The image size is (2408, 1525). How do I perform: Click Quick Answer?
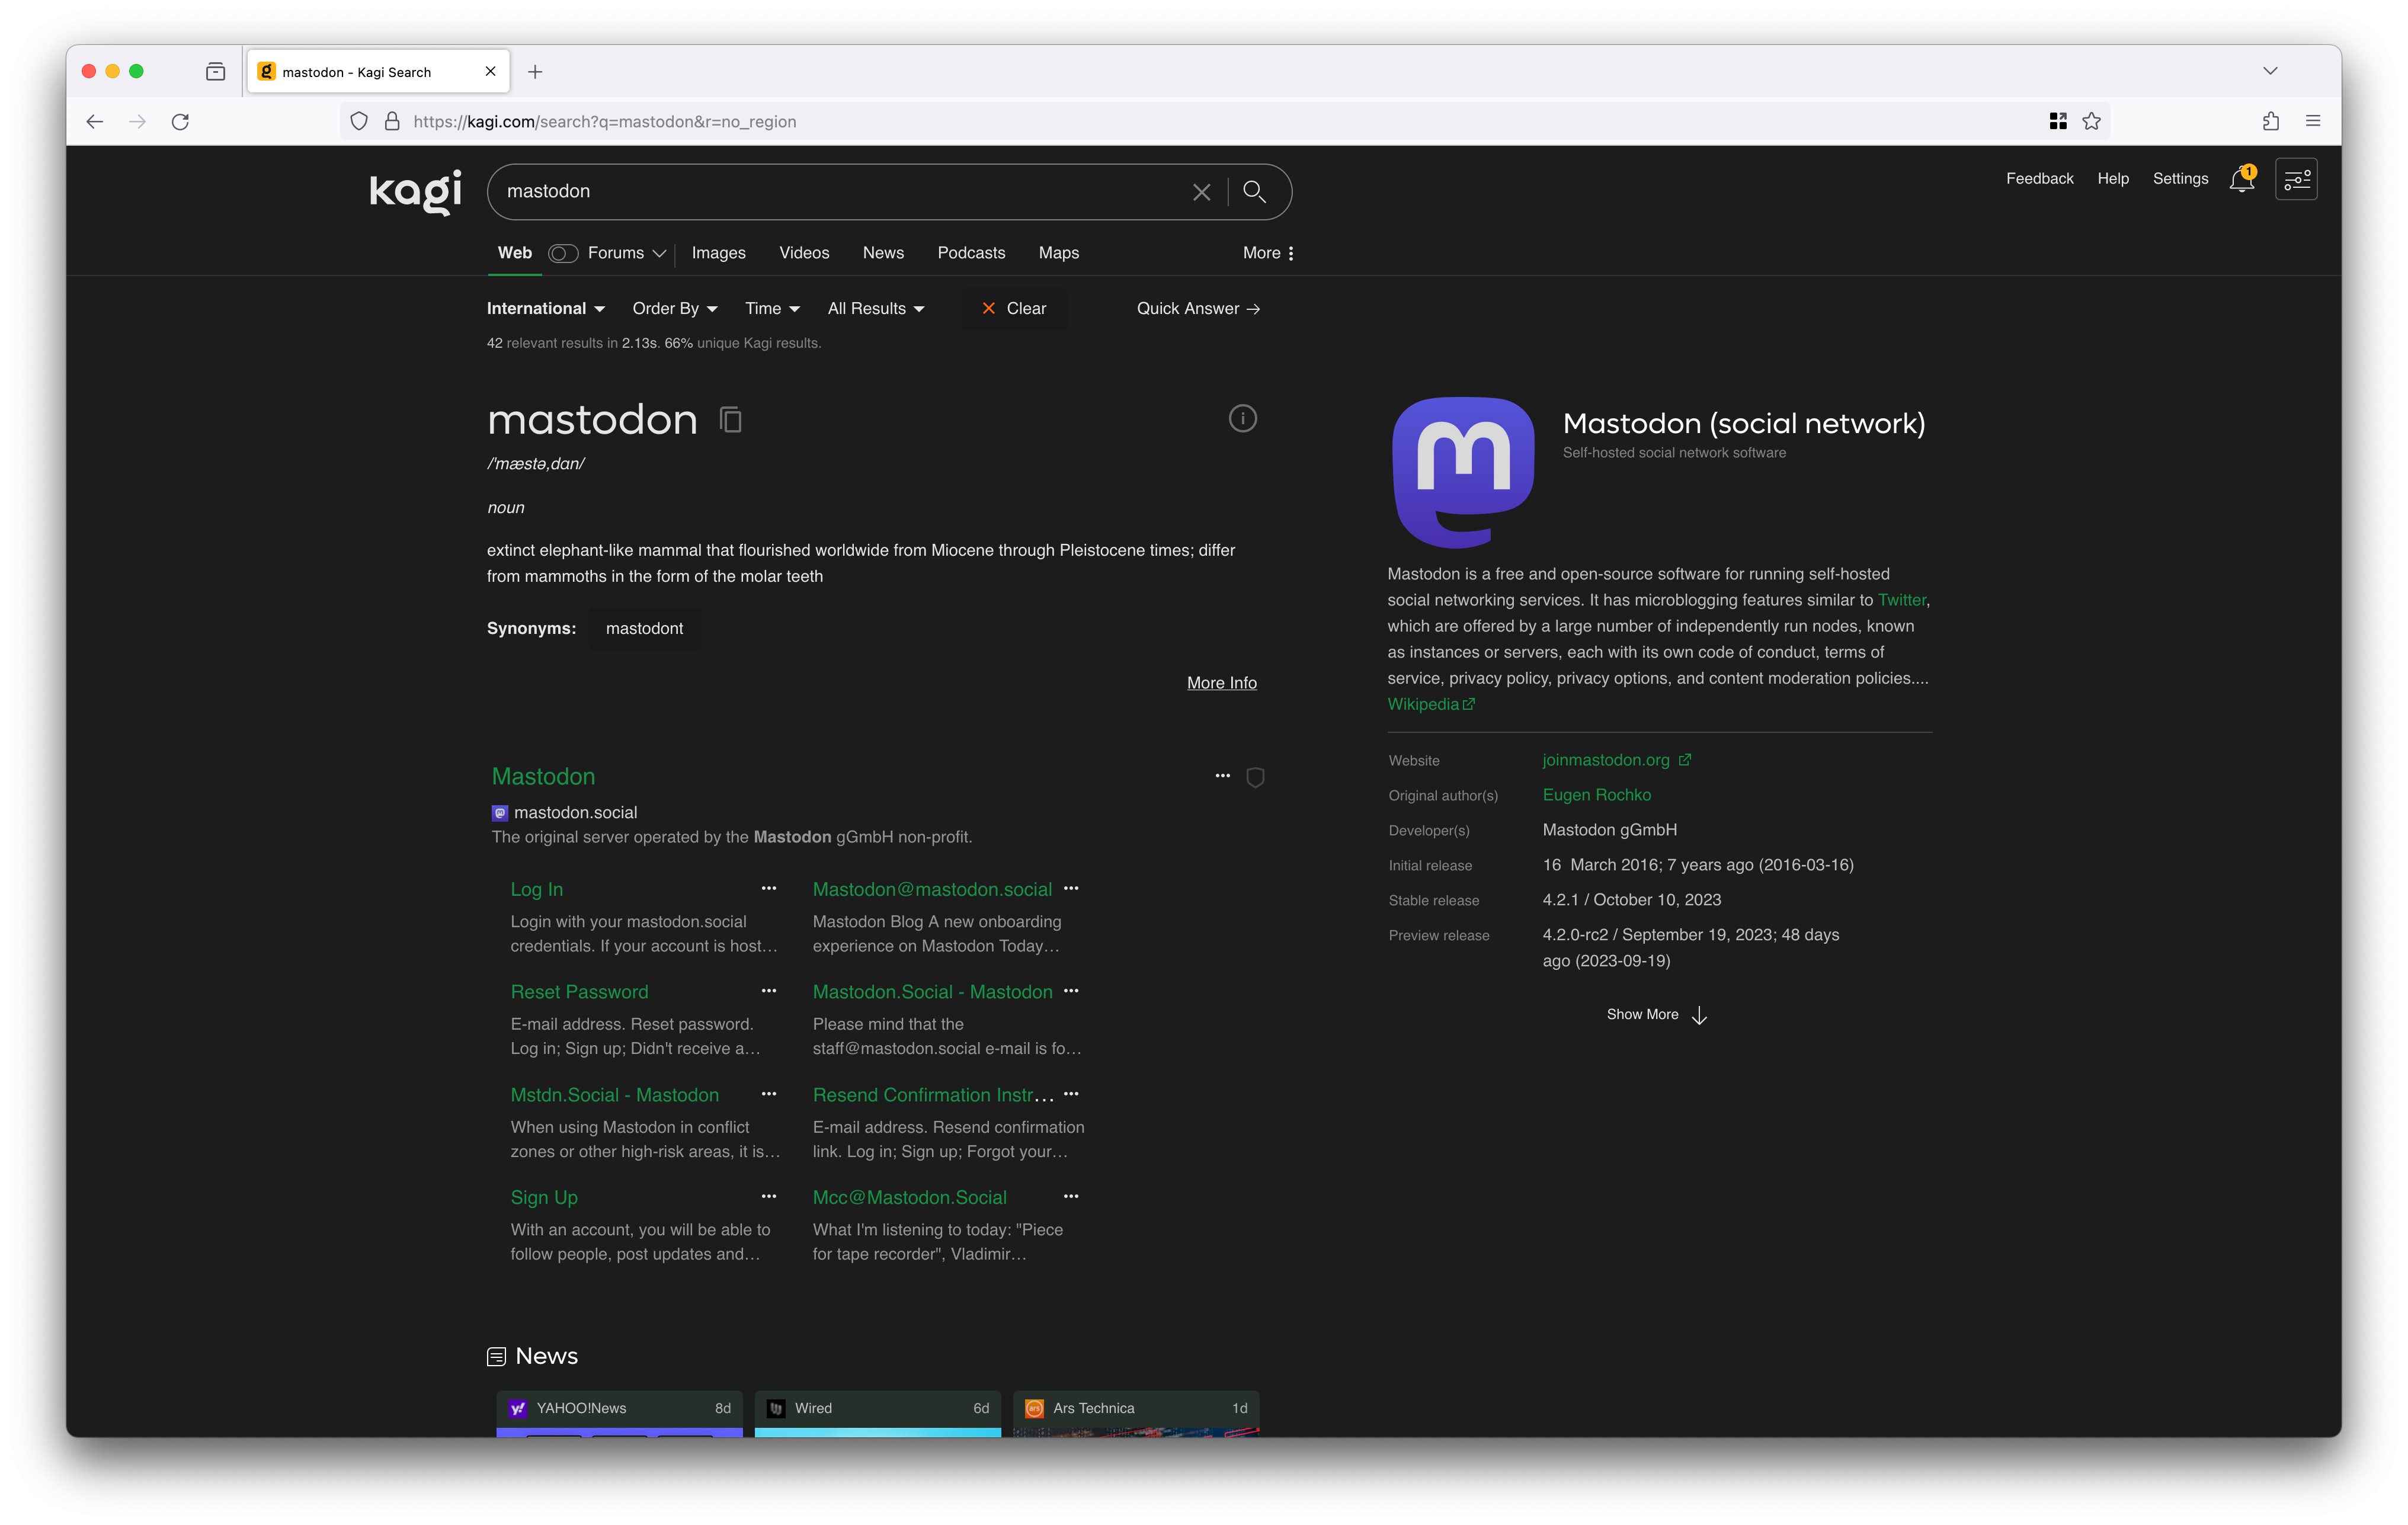pos(1198,308)
